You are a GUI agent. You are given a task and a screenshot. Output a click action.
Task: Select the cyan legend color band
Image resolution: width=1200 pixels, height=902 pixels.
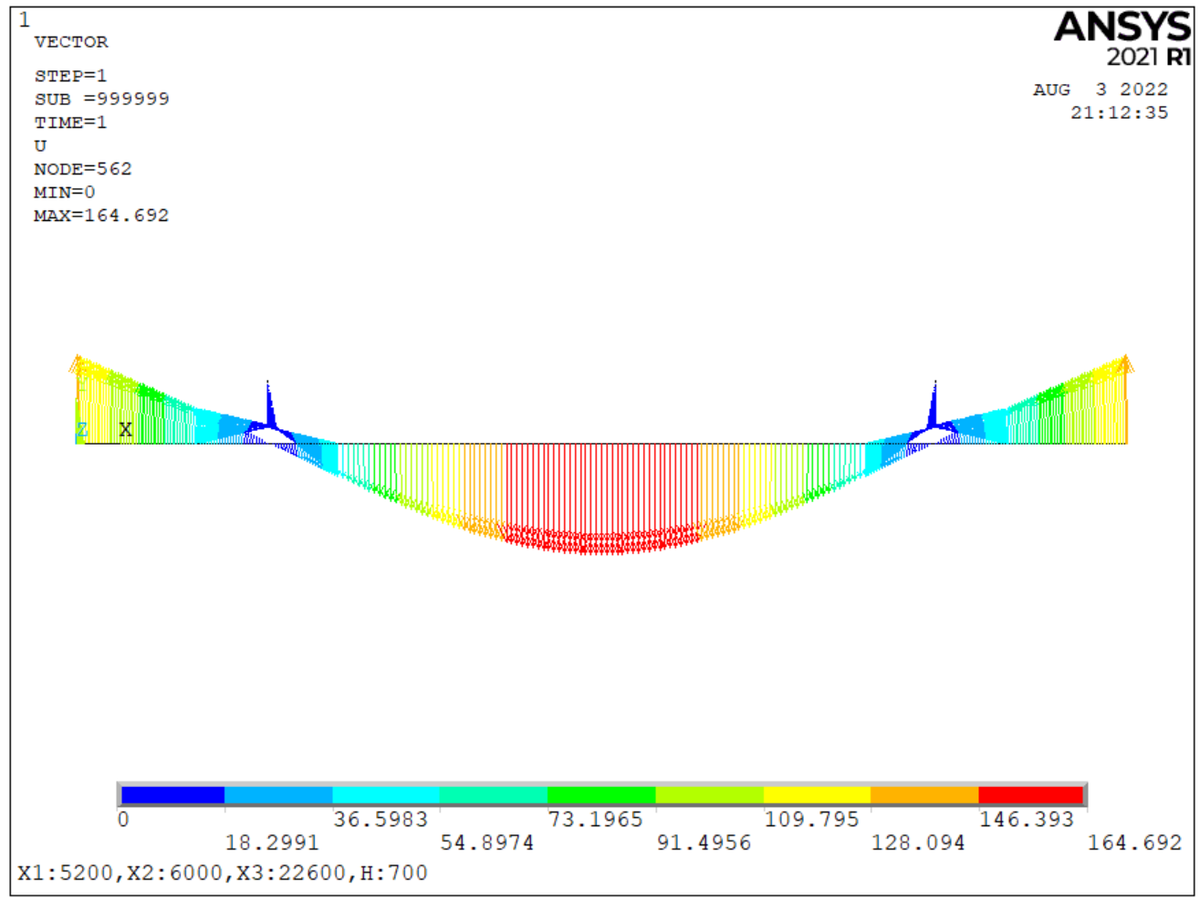[x=386, y=795]
